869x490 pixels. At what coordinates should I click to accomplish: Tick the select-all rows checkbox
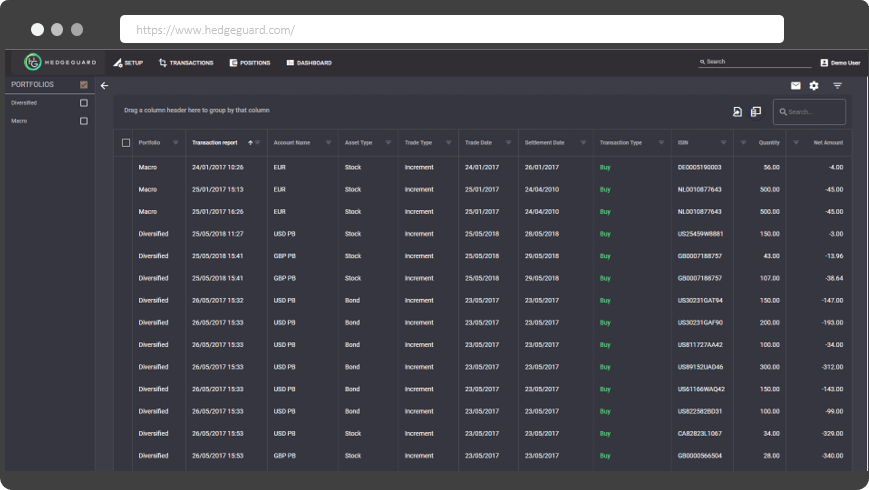pyautogui.click(x=126, y=143)
